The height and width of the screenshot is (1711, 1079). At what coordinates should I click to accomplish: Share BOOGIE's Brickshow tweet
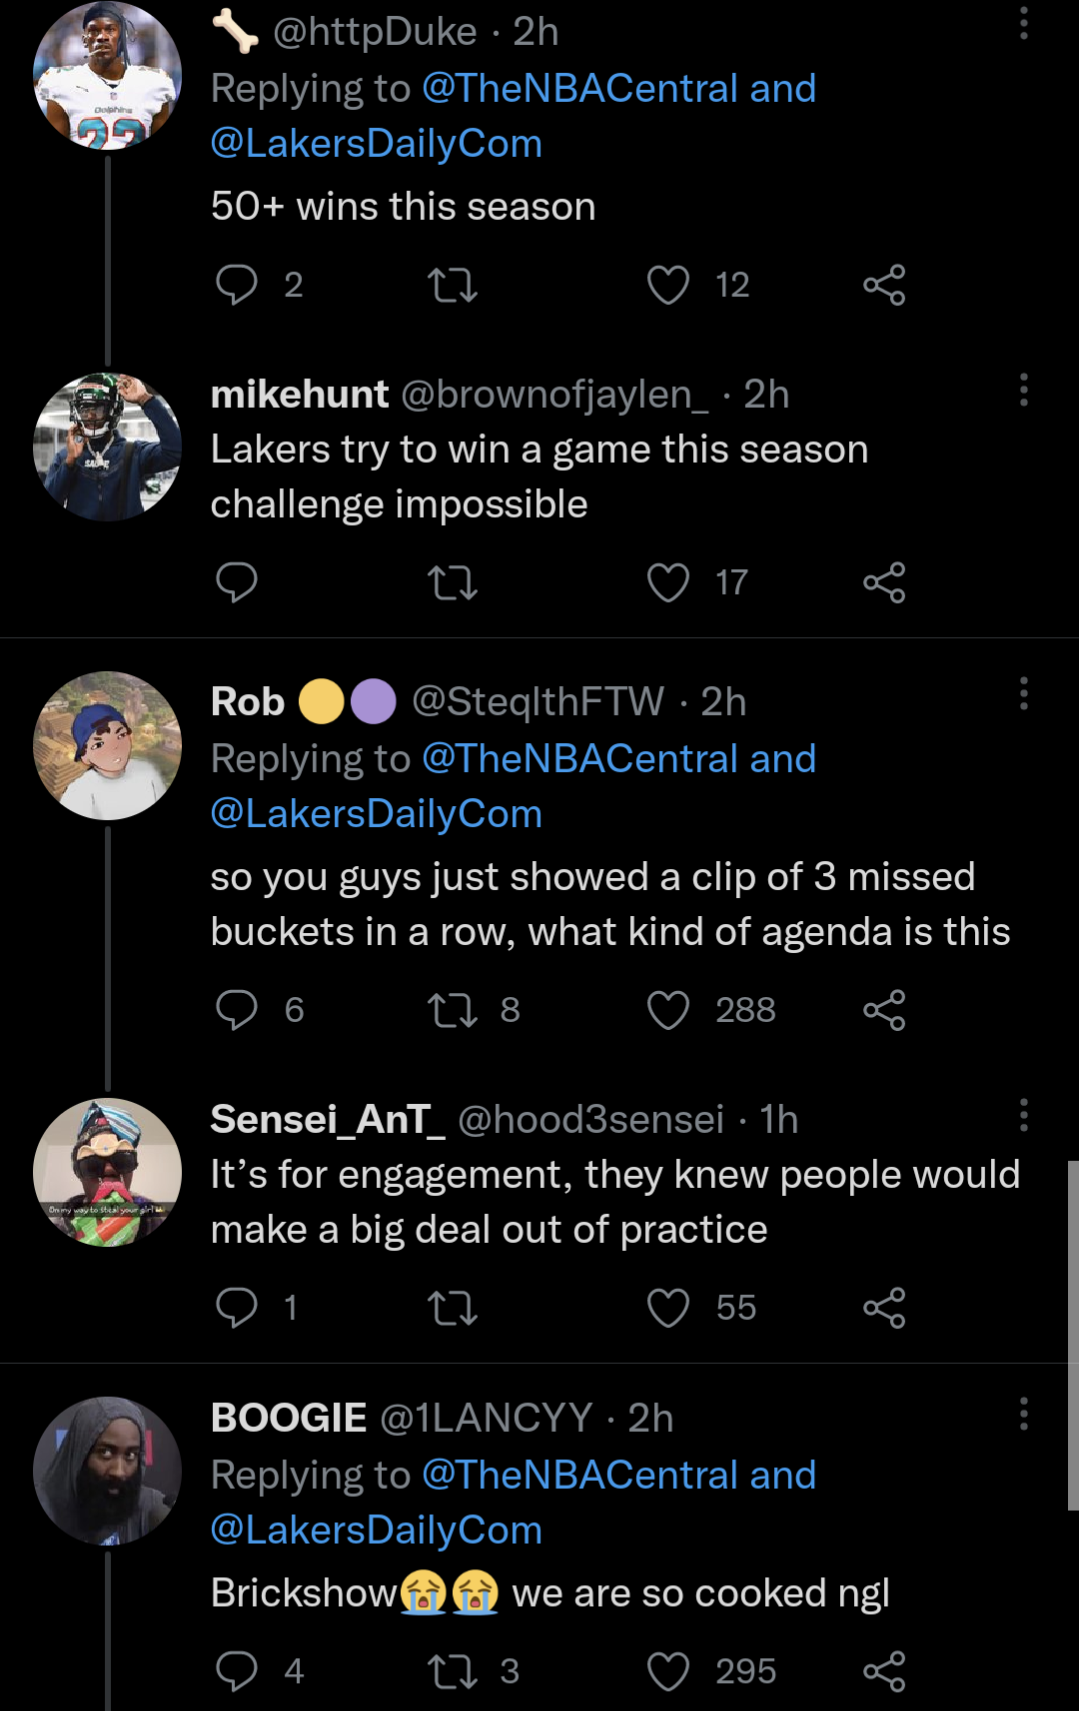point(884,1671)
